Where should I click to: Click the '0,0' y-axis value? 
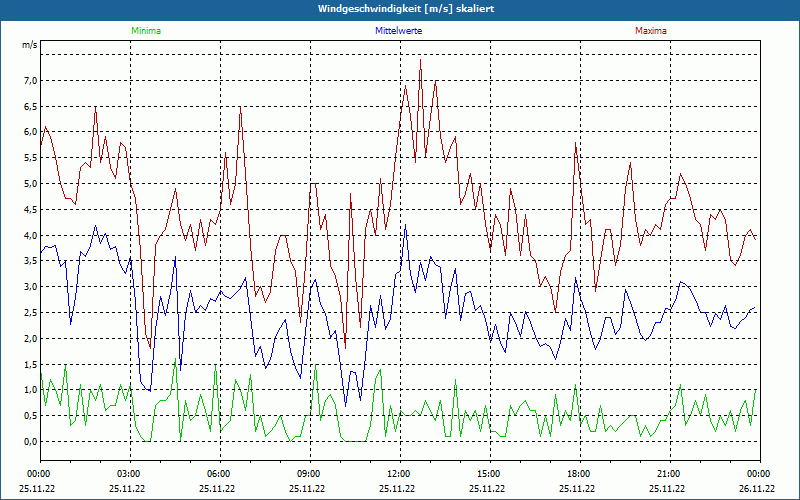click(x=31, y=441)
